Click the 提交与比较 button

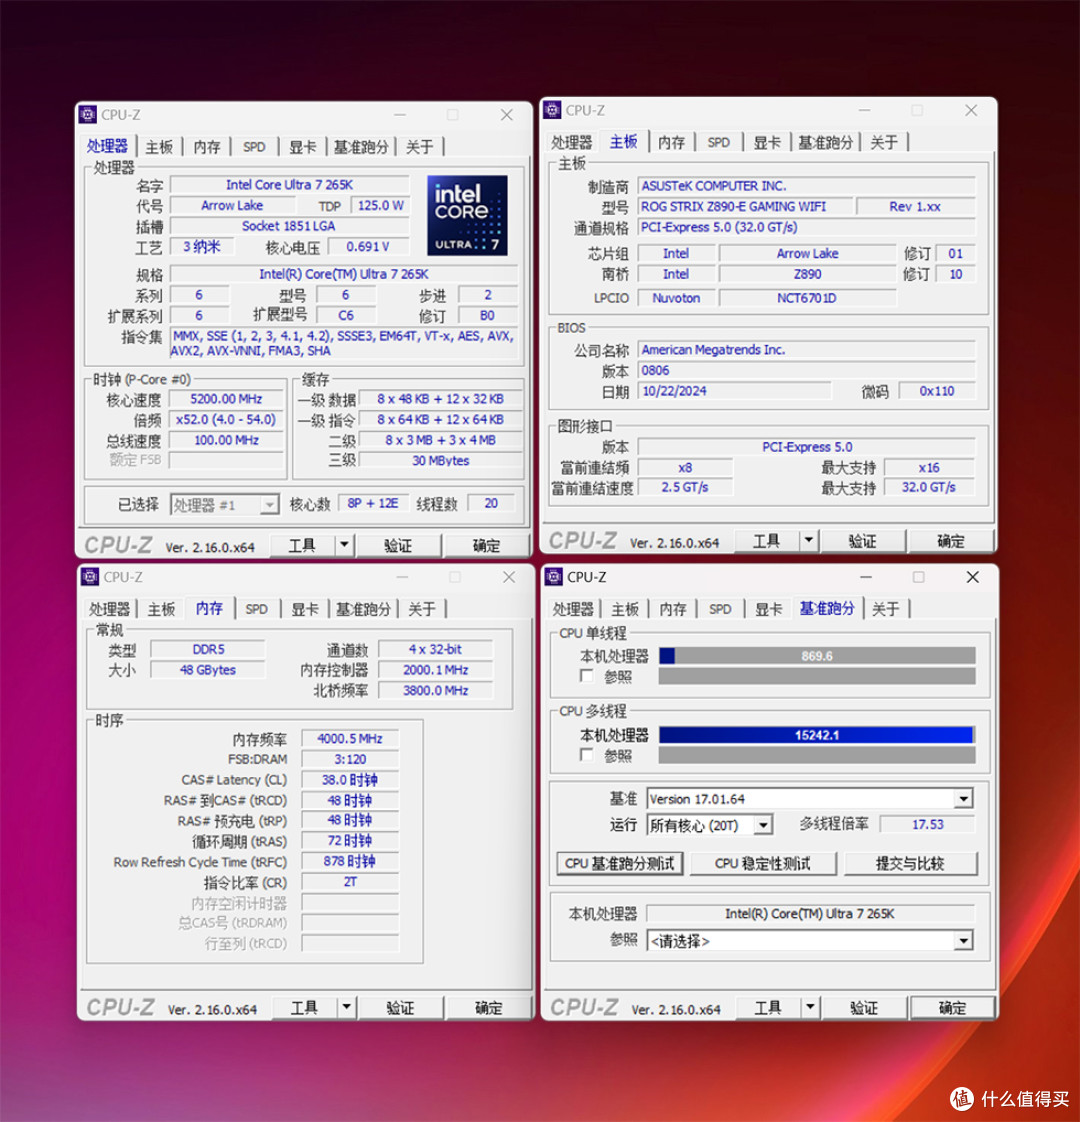pos(910,864)
